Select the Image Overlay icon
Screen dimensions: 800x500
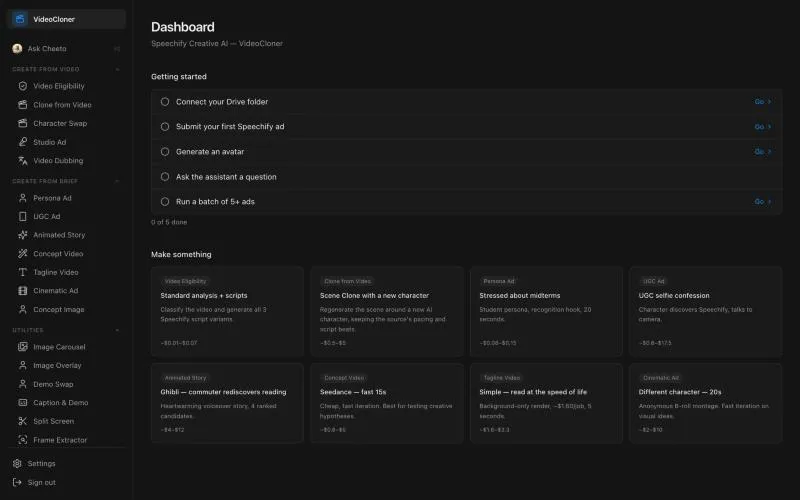22,365
